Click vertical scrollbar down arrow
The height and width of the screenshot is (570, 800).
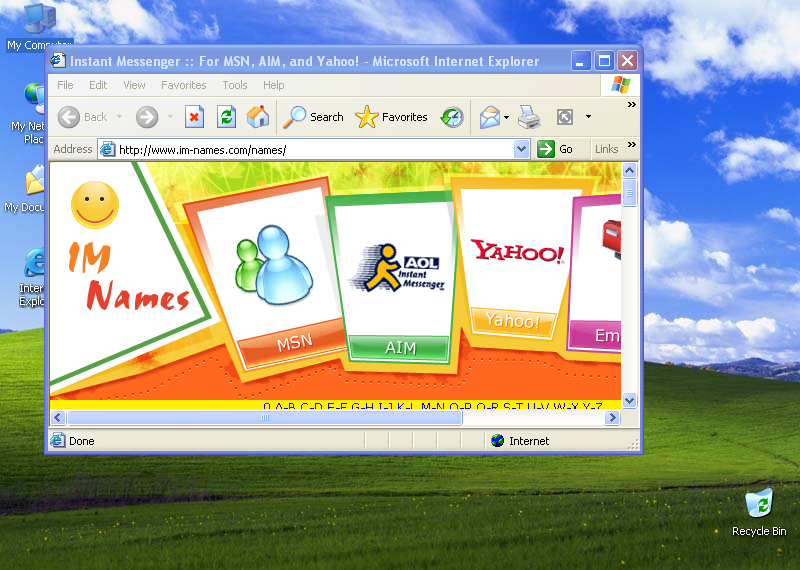coord(630,401)
